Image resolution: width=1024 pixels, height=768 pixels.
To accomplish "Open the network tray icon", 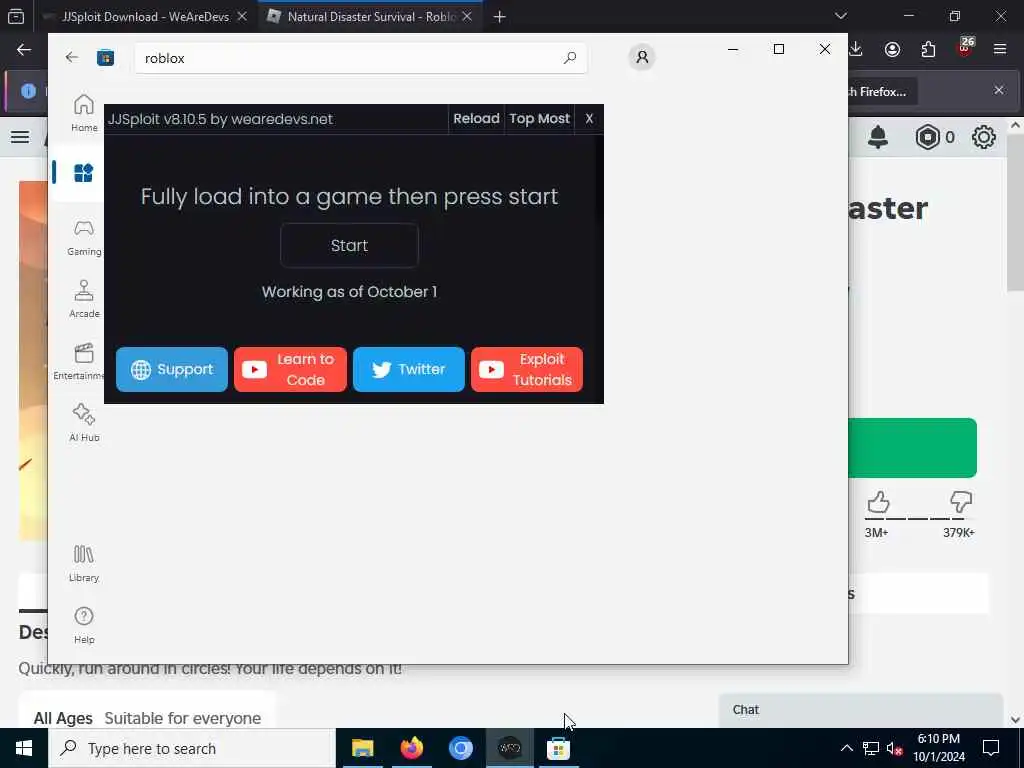I will 871,748.
